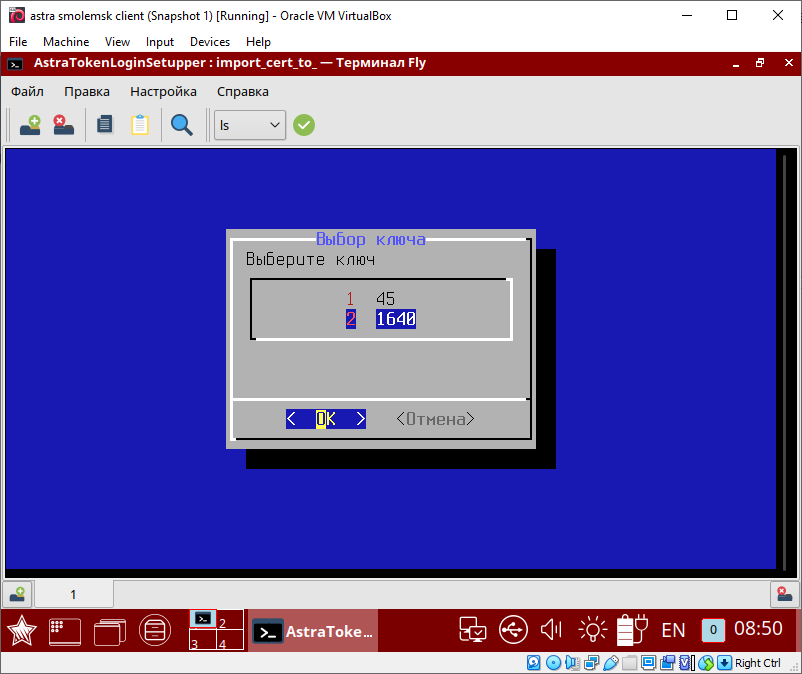Switch to virtual desktop 4
The image size is (802, 674).
(x=230, y=640)
